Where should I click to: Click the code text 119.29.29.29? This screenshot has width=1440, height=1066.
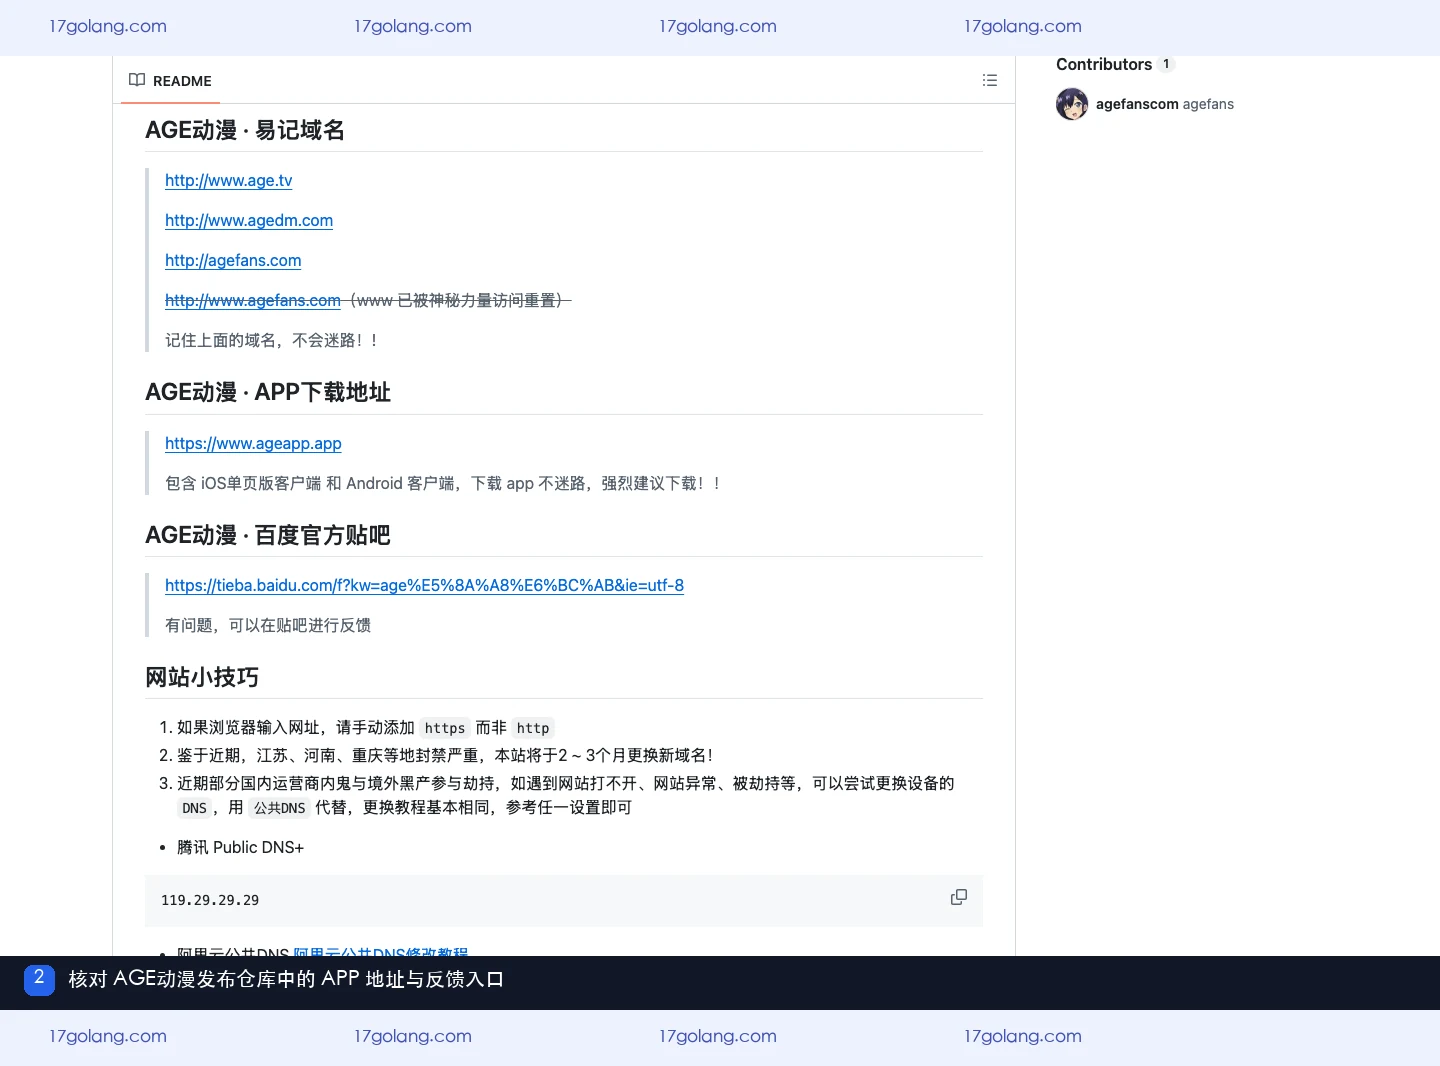[210, 900]
